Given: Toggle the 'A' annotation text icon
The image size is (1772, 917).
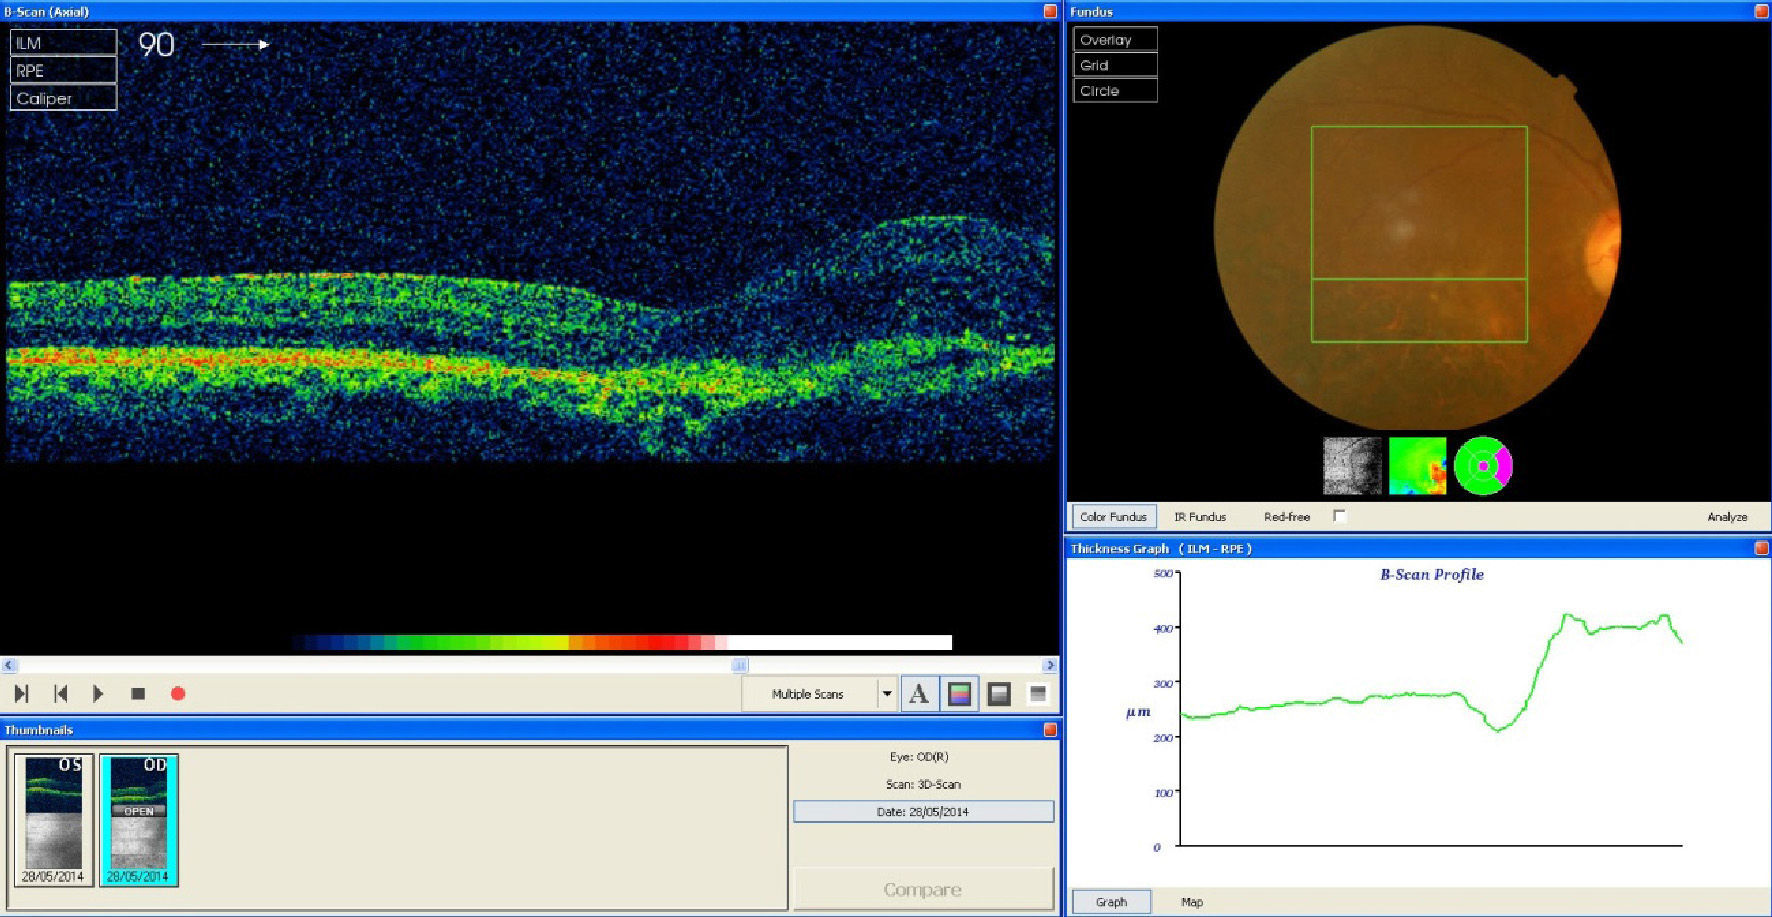Looking at the screenshot, I should point(919,694).
